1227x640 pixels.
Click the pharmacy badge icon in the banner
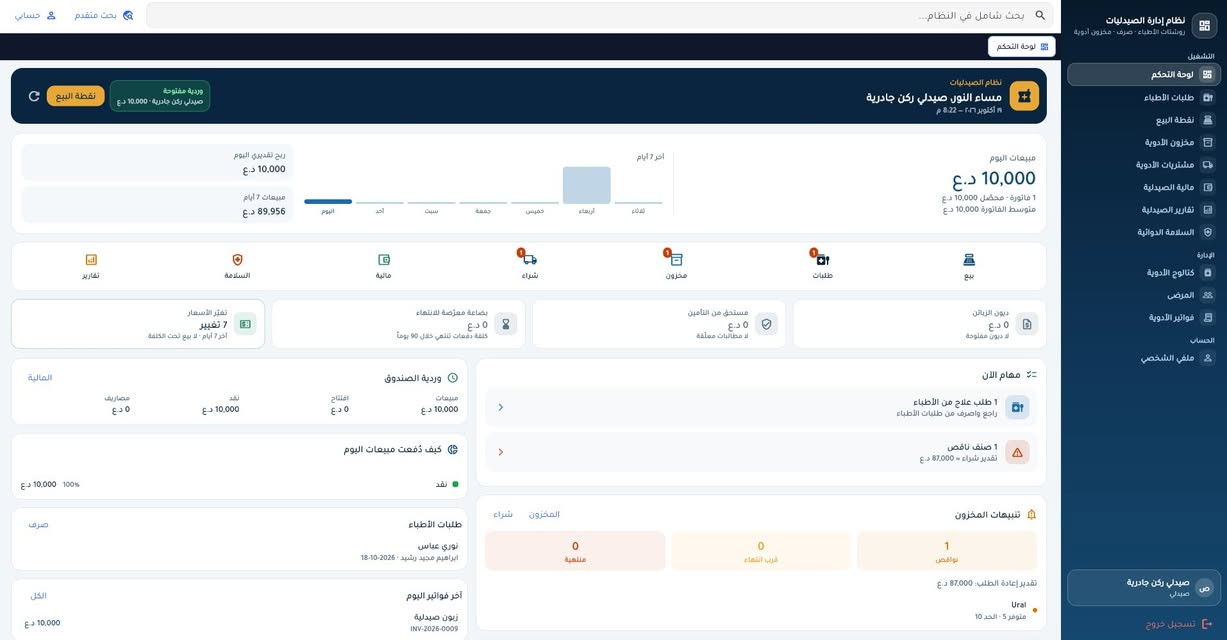click(1024, 96)
